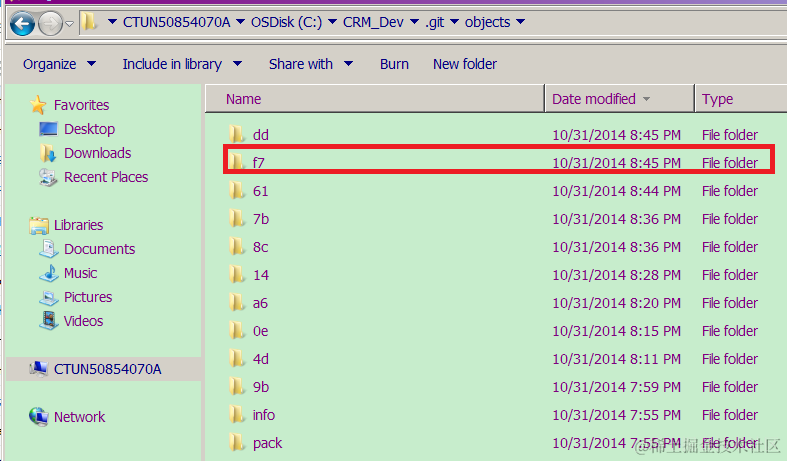The image size is (787, 461).
Task: Click the Documents library icon
Action: tap(49, 249)
